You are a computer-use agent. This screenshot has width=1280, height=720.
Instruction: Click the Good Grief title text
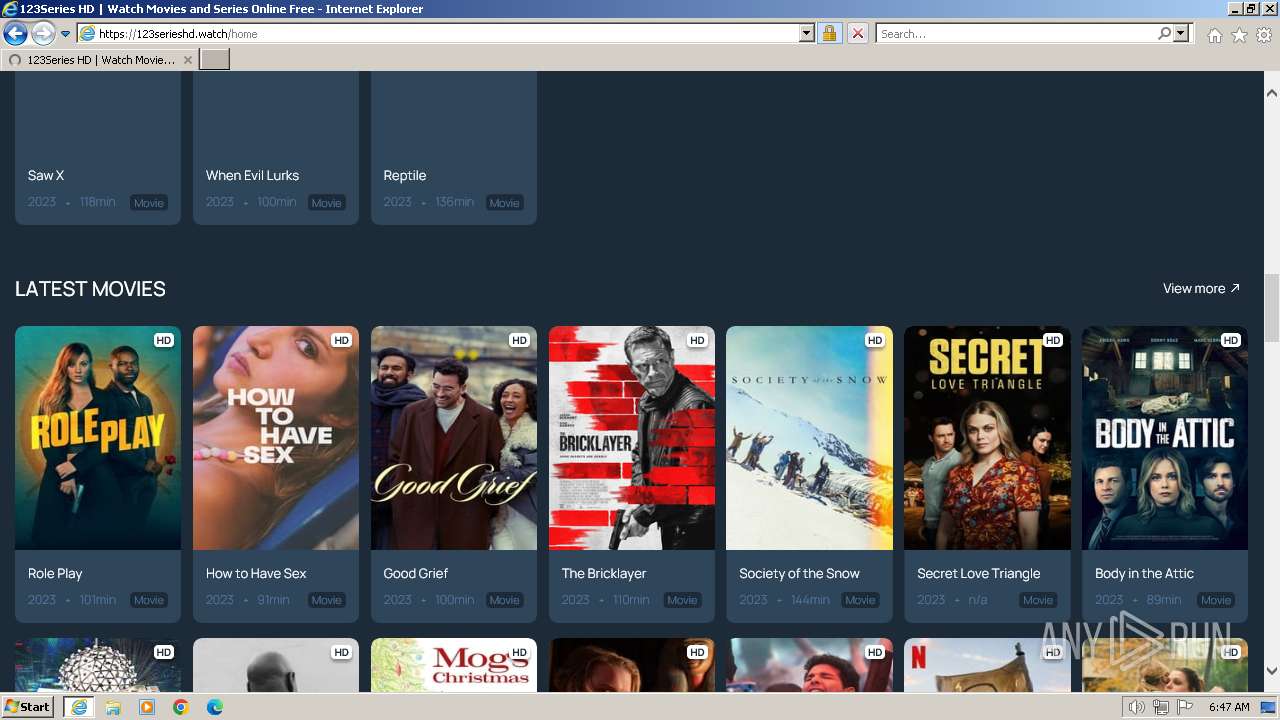(416, 573)
